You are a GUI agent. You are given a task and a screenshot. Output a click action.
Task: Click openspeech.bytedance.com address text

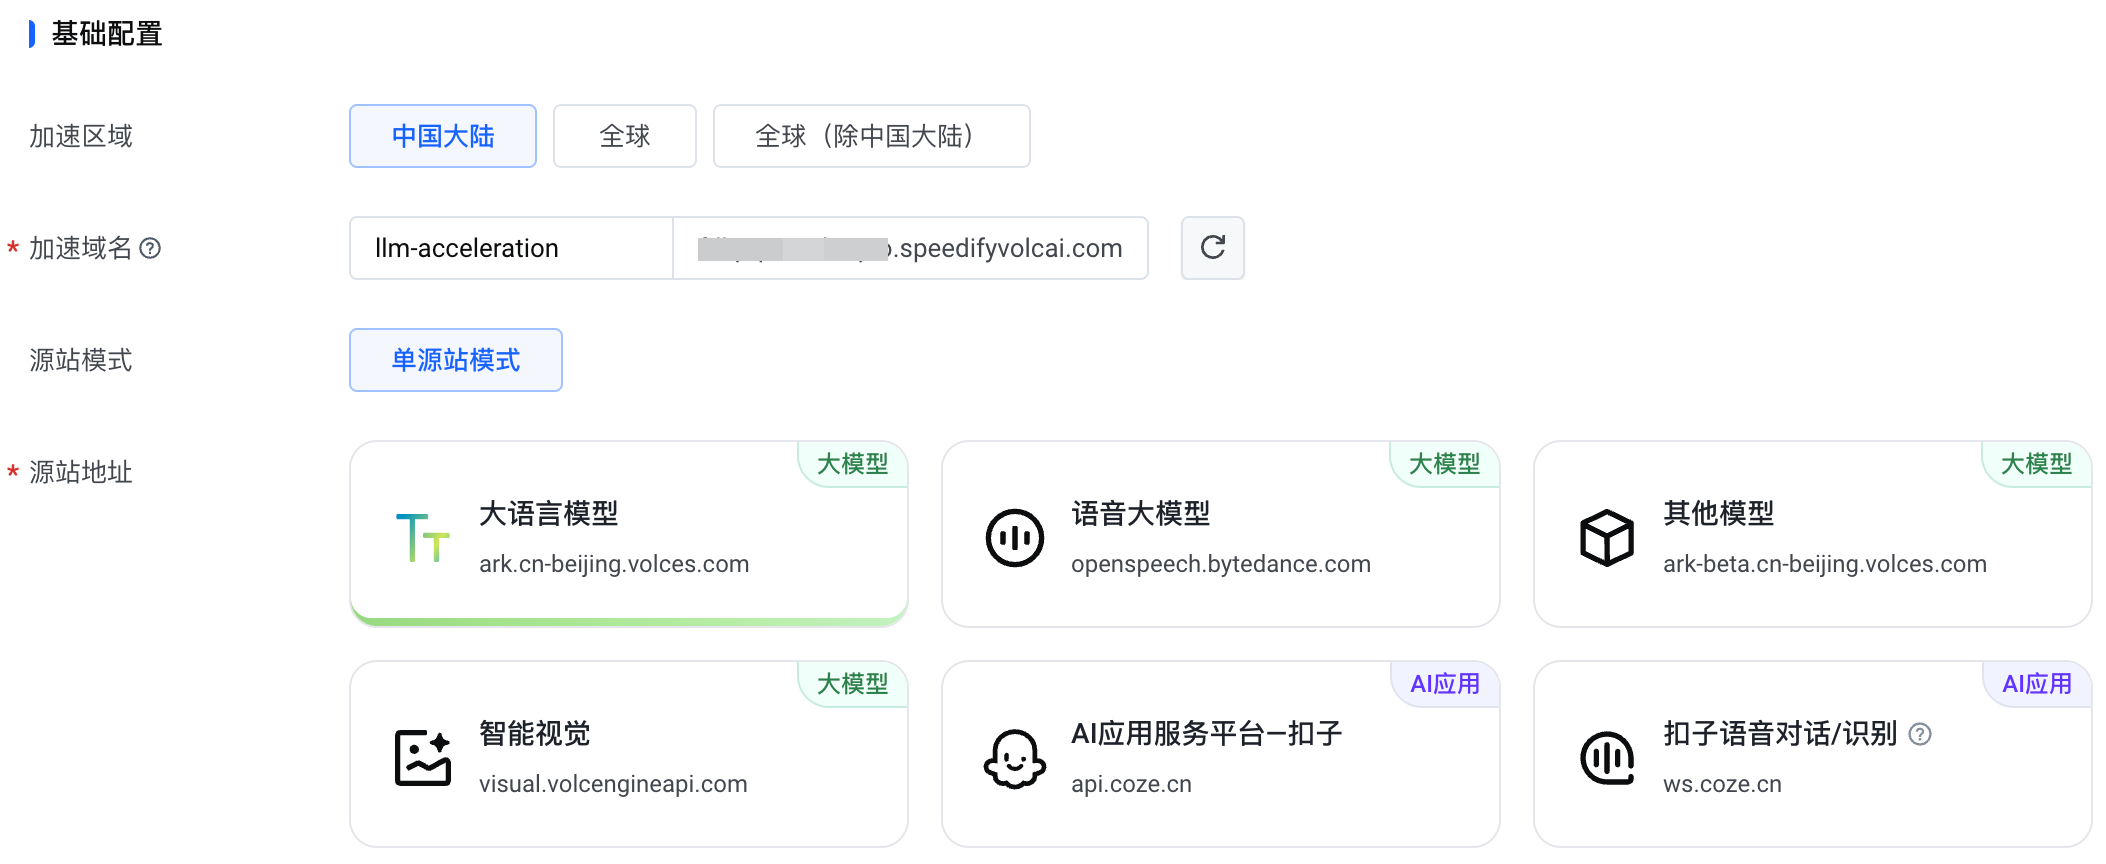pyautogui.click(x=1221, y=564)
